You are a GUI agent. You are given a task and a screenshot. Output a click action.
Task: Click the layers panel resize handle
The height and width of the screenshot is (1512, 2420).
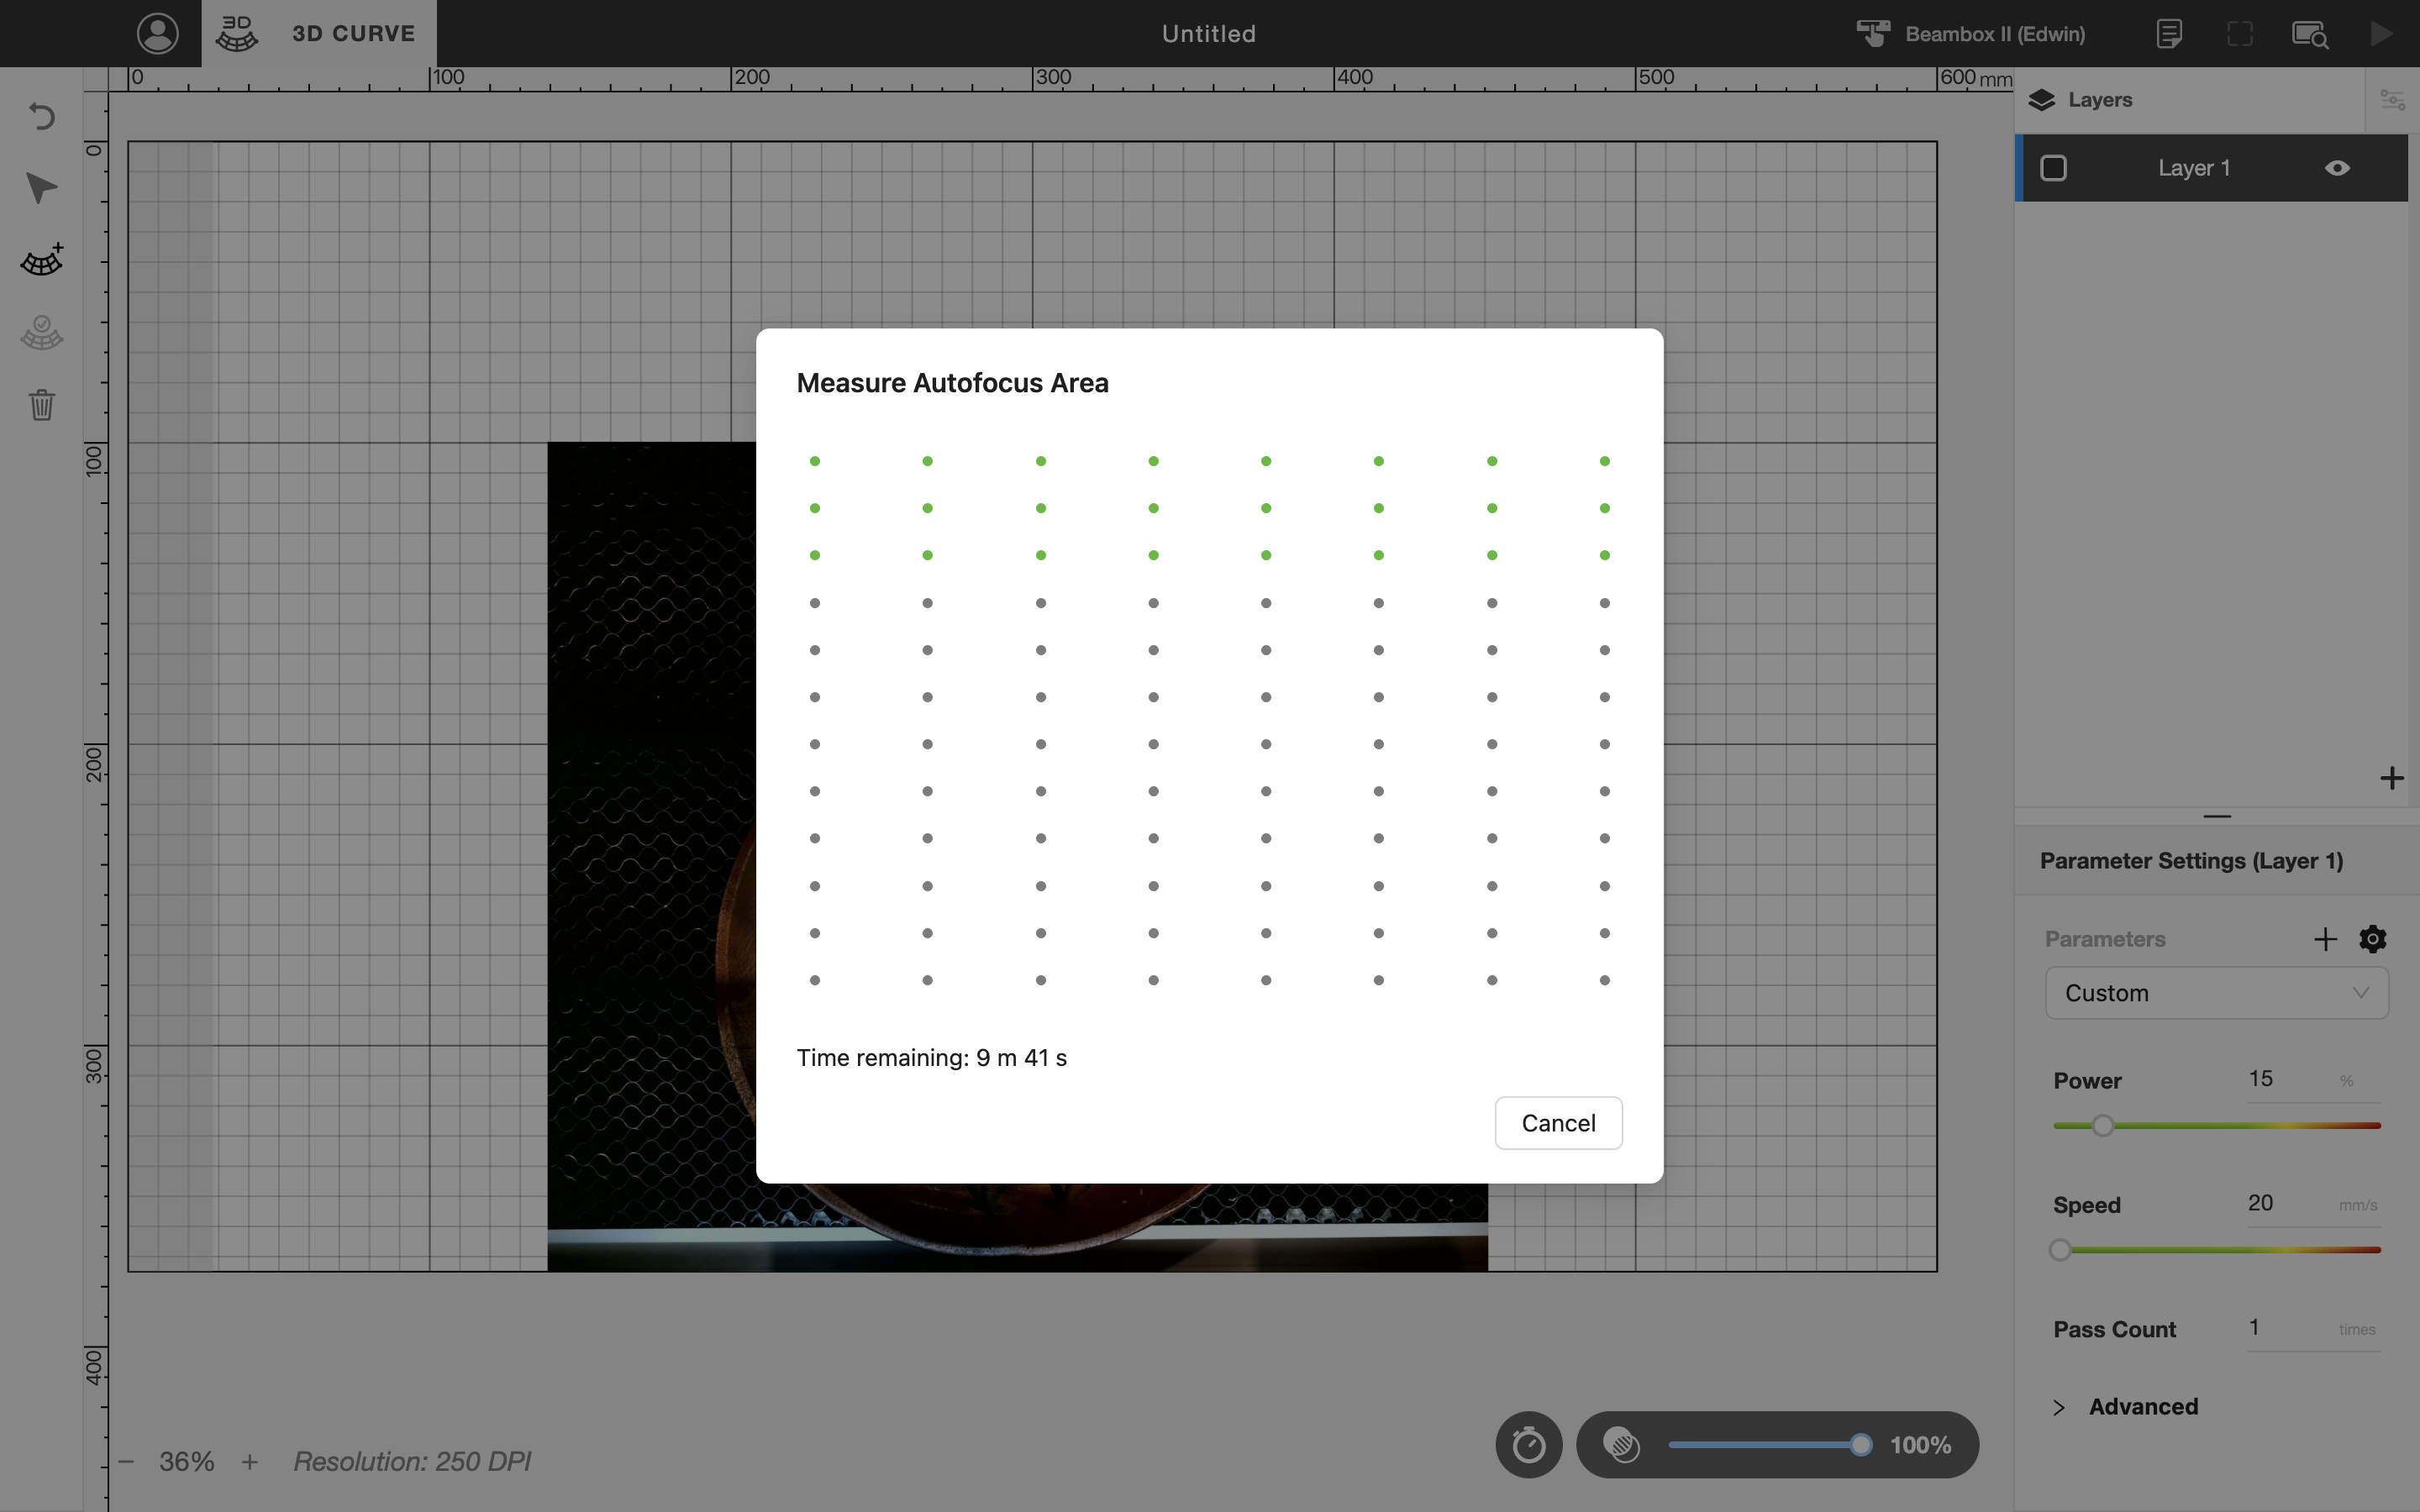(2216, 816)
